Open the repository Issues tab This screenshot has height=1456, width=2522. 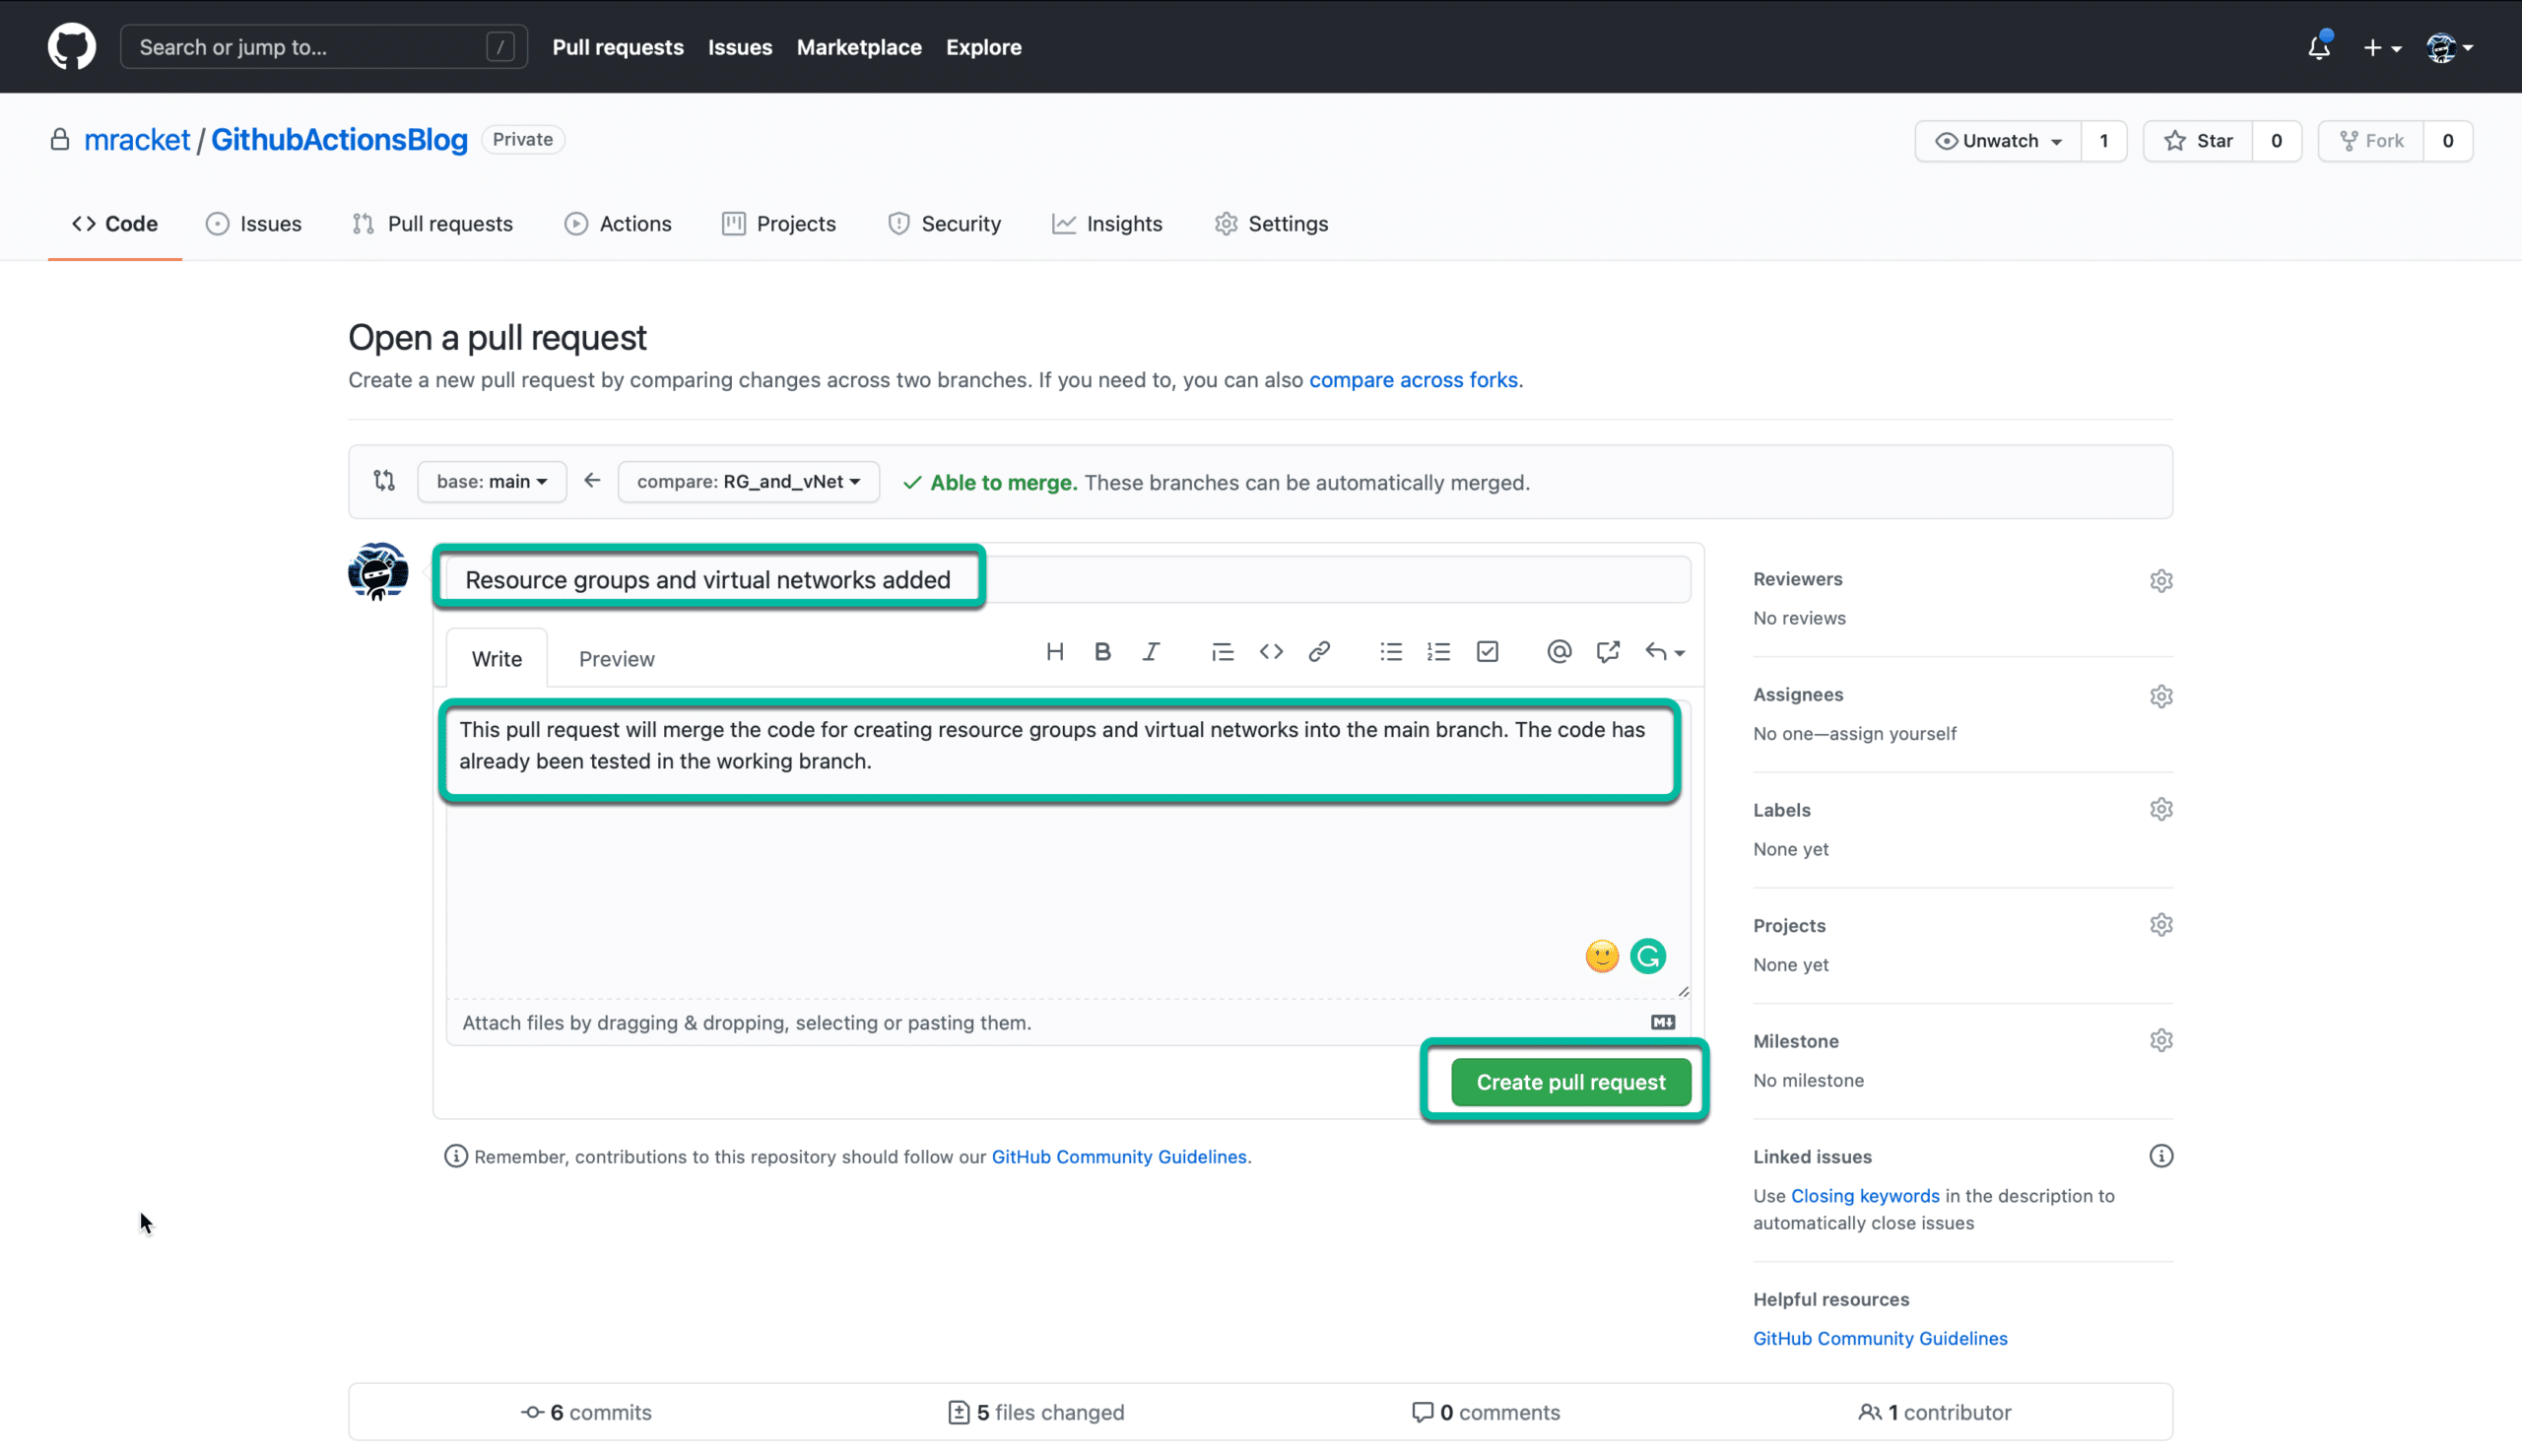pyautogui.click(x=254, y=224)
